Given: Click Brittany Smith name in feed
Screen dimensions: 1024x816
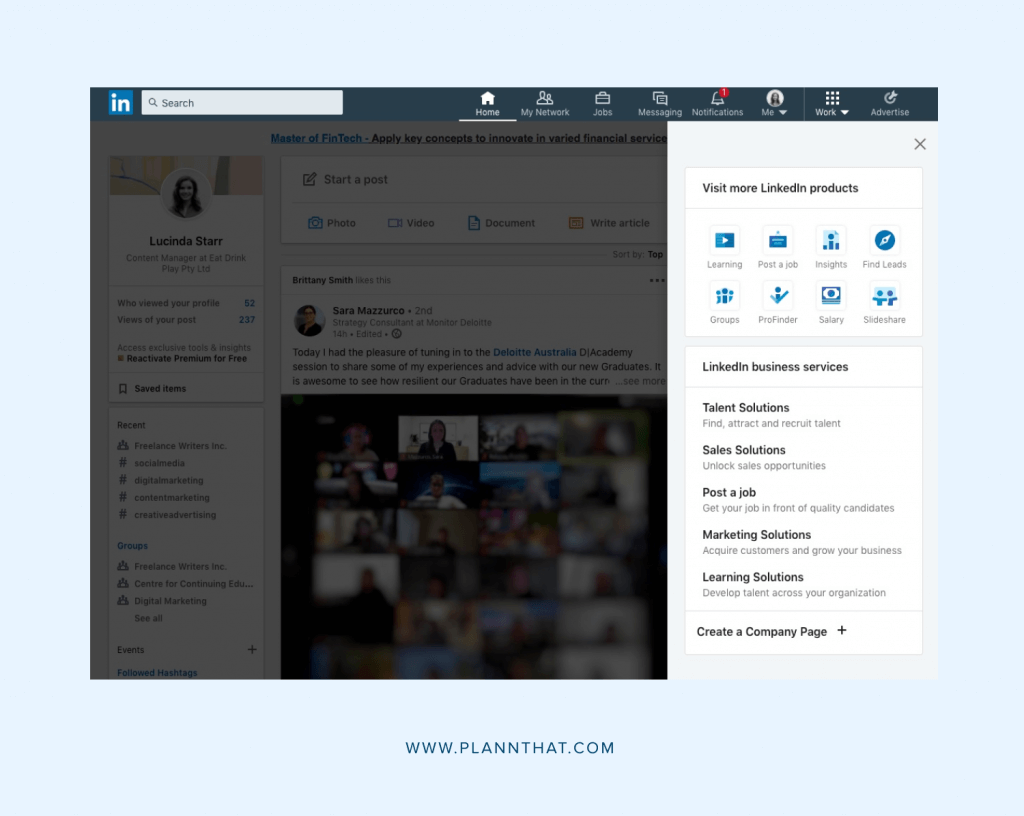Looking at the screenshot, I should tap(323, 280).
